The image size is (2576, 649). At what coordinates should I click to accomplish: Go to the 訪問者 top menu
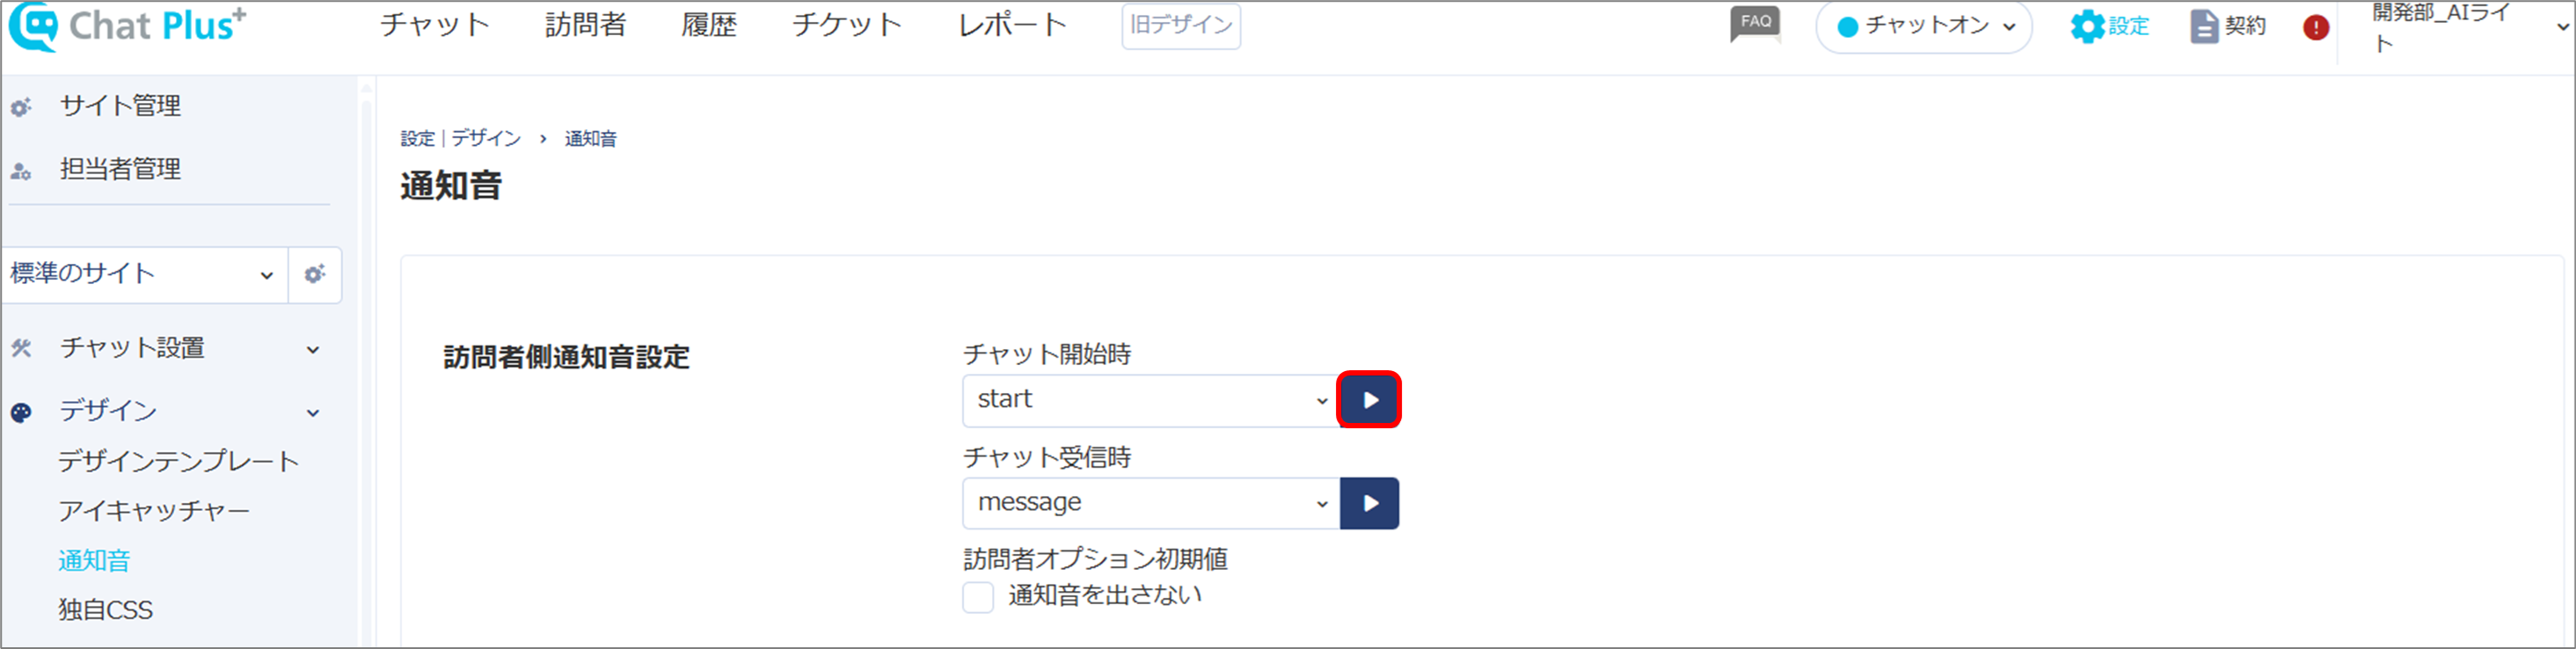pyautogui.click(x=586, y=25)
